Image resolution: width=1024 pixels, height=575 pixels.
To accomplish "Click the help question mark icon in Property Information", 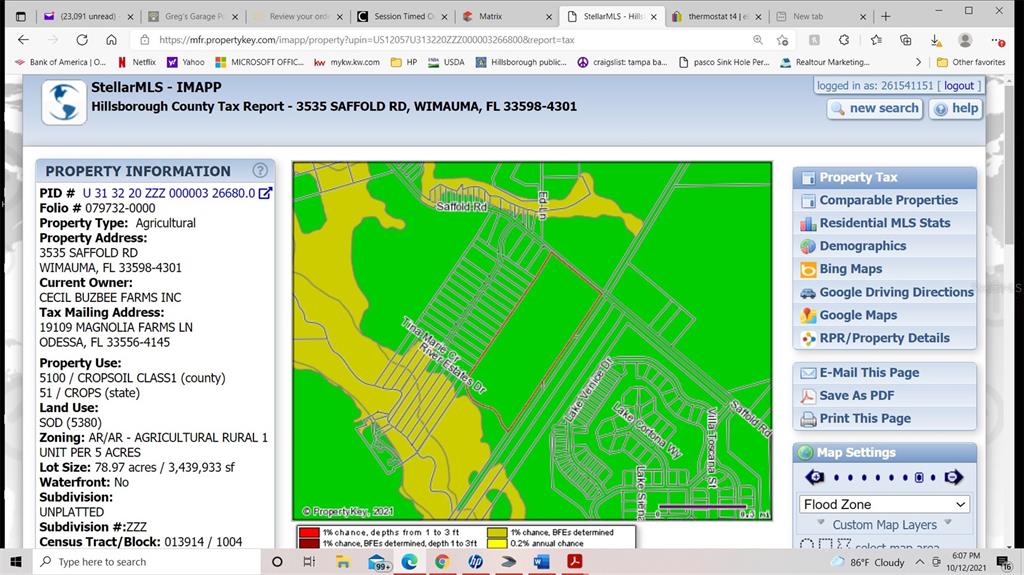I will coord(260,171).
